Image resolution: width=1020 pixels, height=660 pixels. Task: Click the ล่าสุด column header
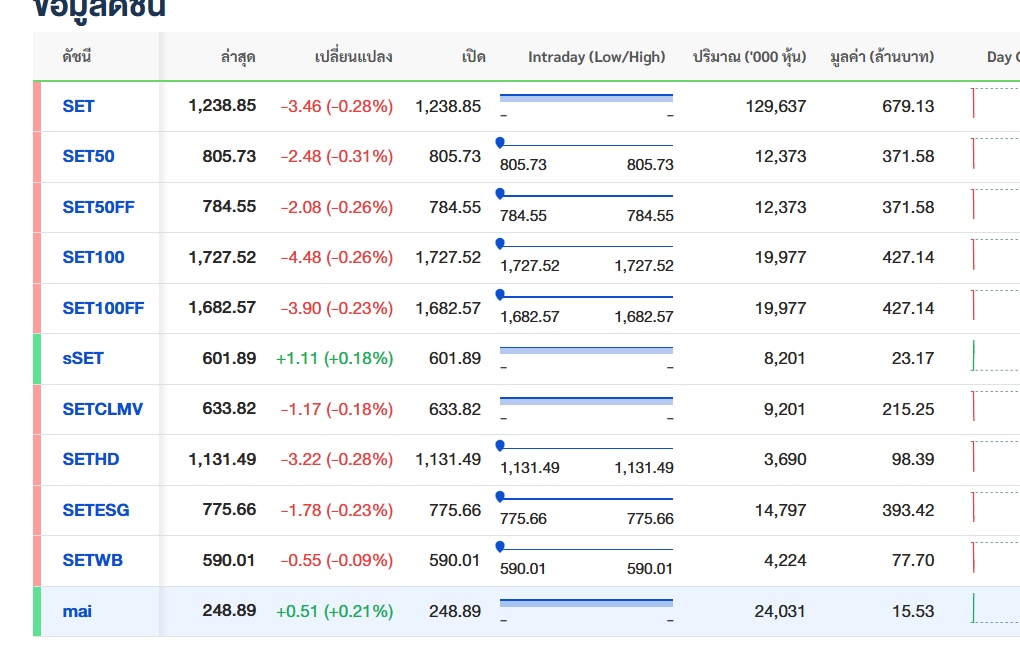238,57
